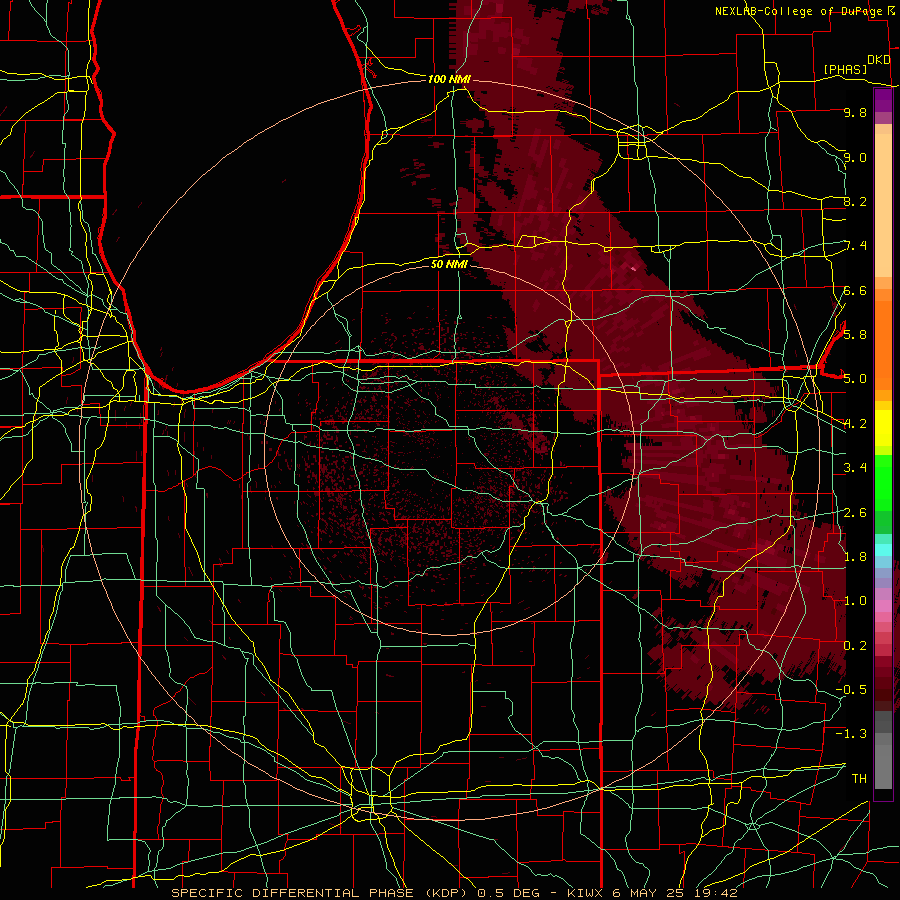
Task: Click the 5.0 scale value
Action: click(855, 379)
